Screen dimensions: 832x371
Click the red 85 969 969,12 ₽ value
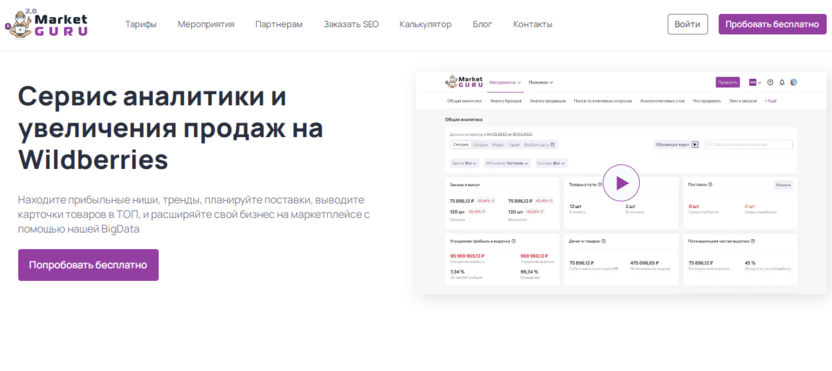point(467,256)
